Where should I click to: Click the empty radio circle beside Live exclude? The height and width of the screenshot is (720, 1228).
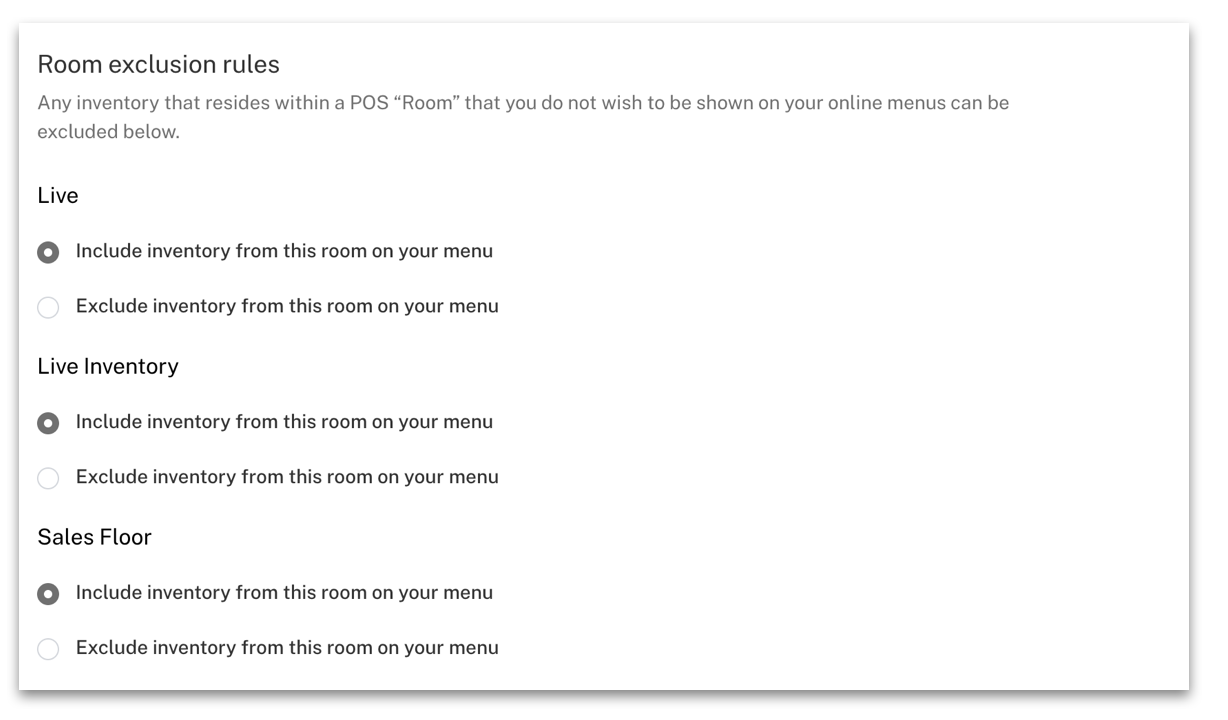[x=48, y=307]
